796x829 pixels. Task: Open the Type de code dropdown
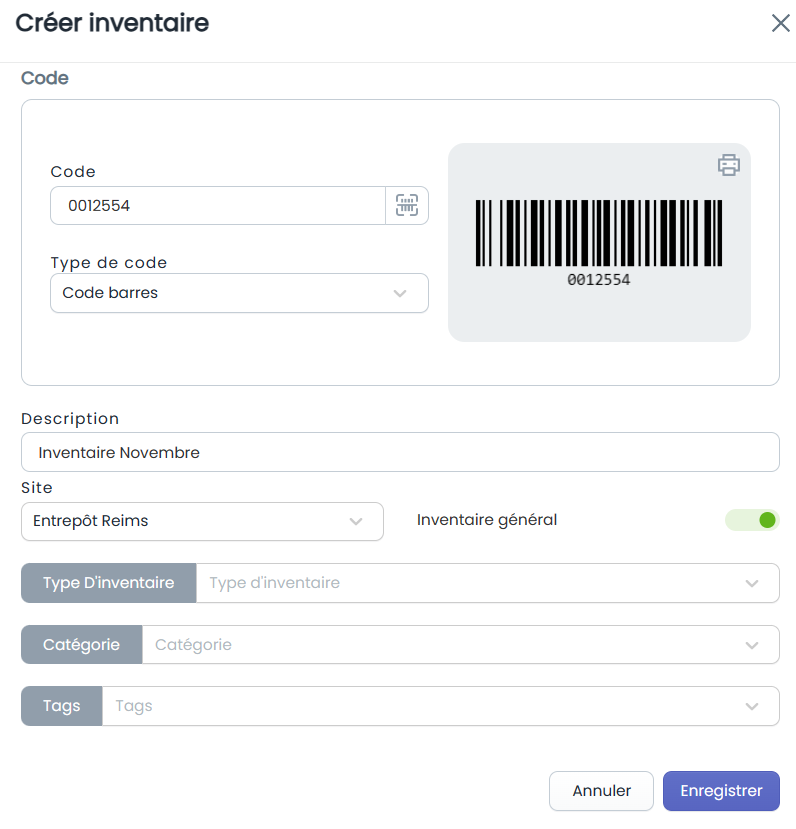(239, 293)
